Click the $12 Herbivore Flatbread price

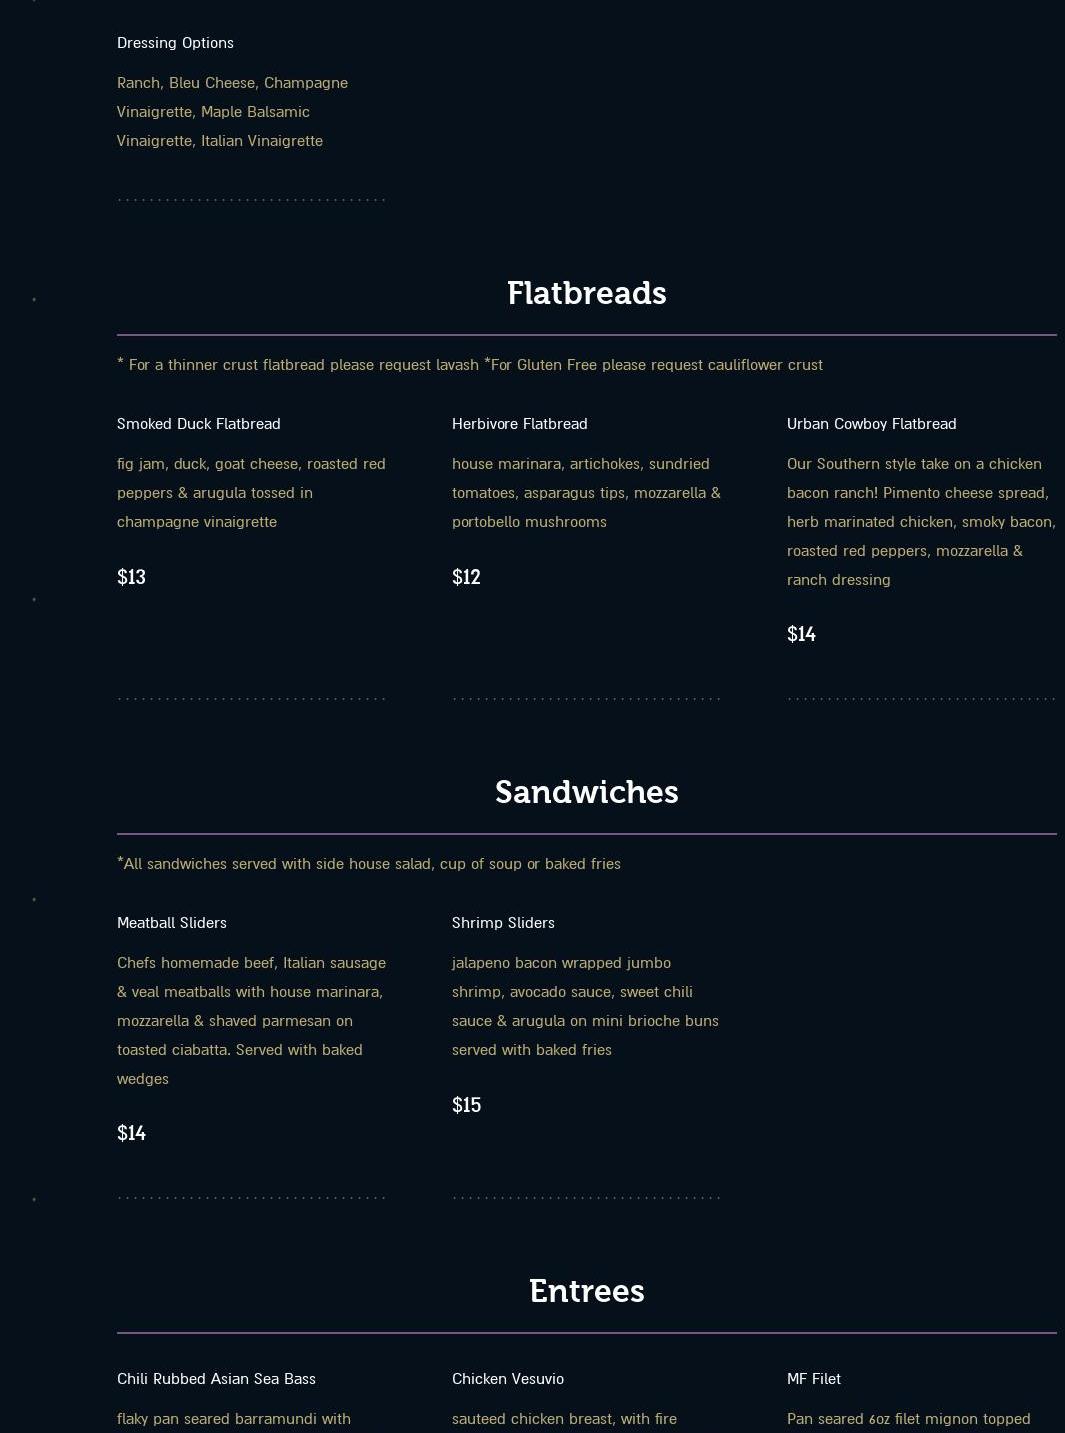point(466,577)
